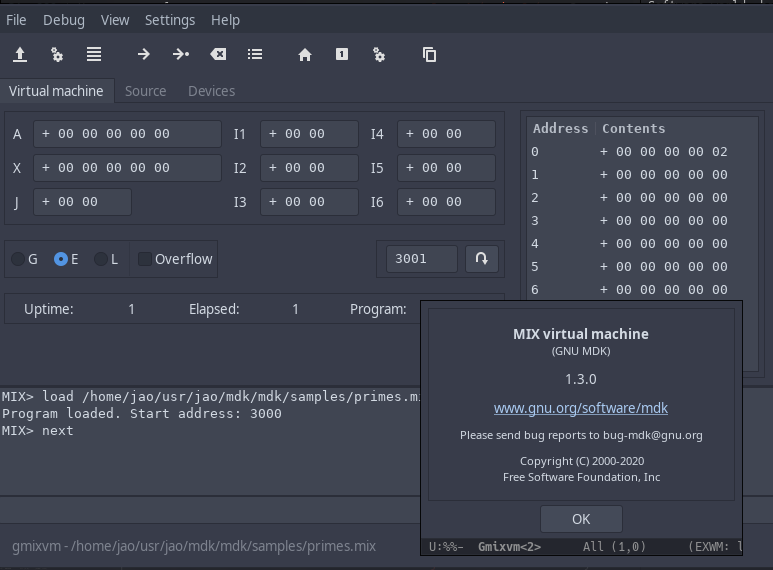Click the load file upload icon
This screenshot has width=773, height=570.
tap(20, 54)
